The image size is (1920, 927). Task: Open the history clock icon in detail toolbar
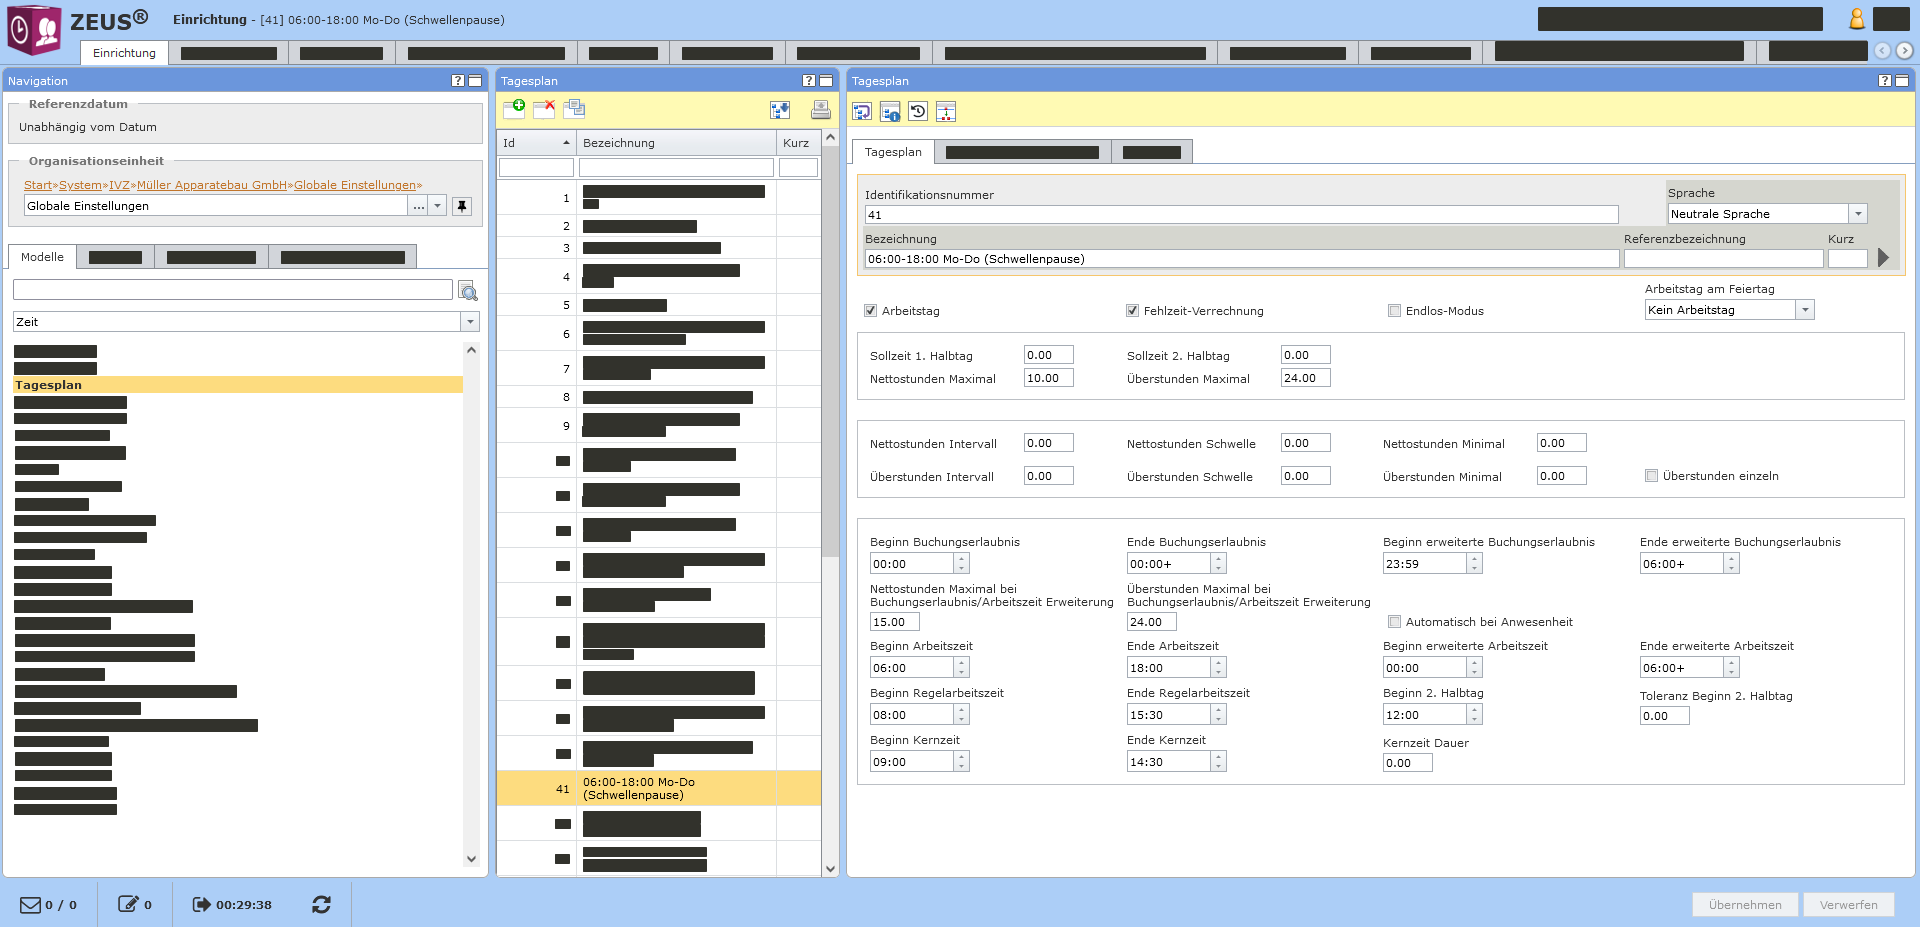point(918,111)
